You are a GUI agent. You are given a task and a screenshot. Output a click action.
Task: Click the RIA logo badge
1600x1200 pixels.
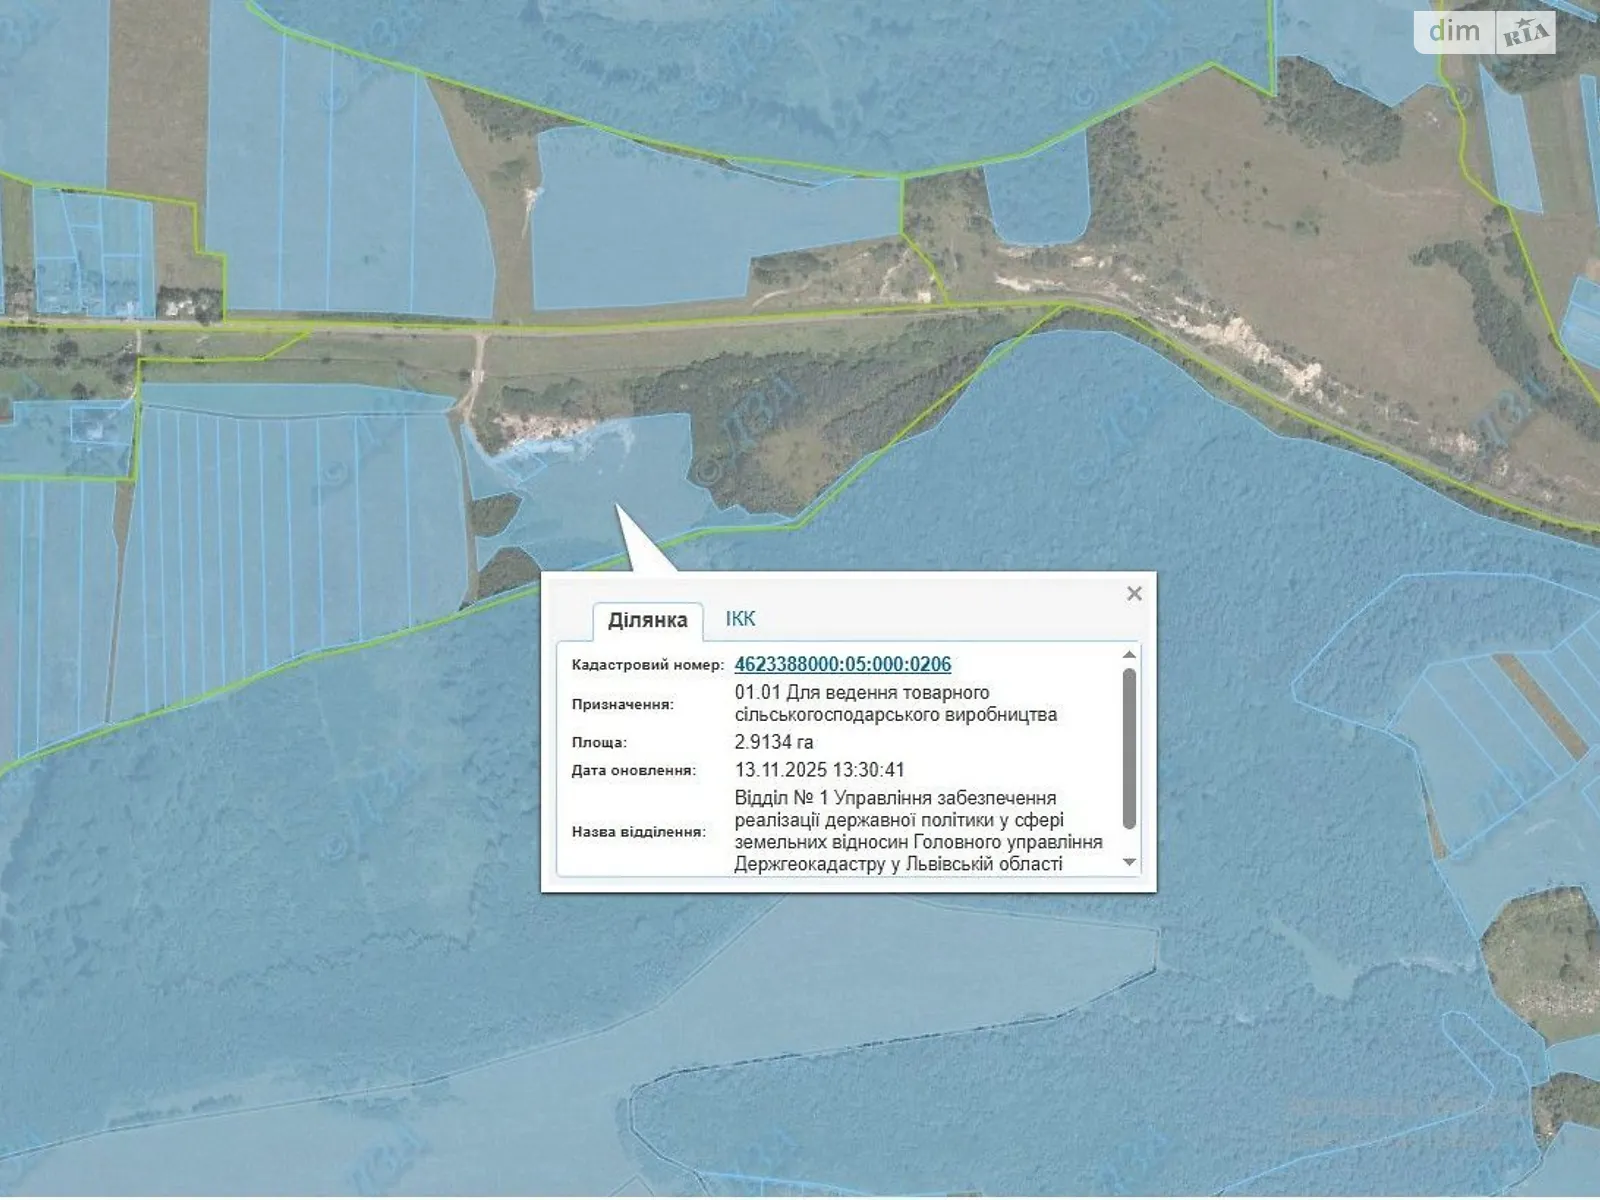coord(1524,34)
